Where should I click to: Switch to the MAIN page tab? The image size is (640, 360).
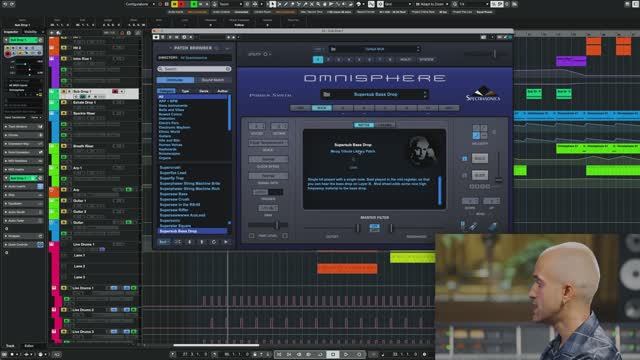coord(322,108)
